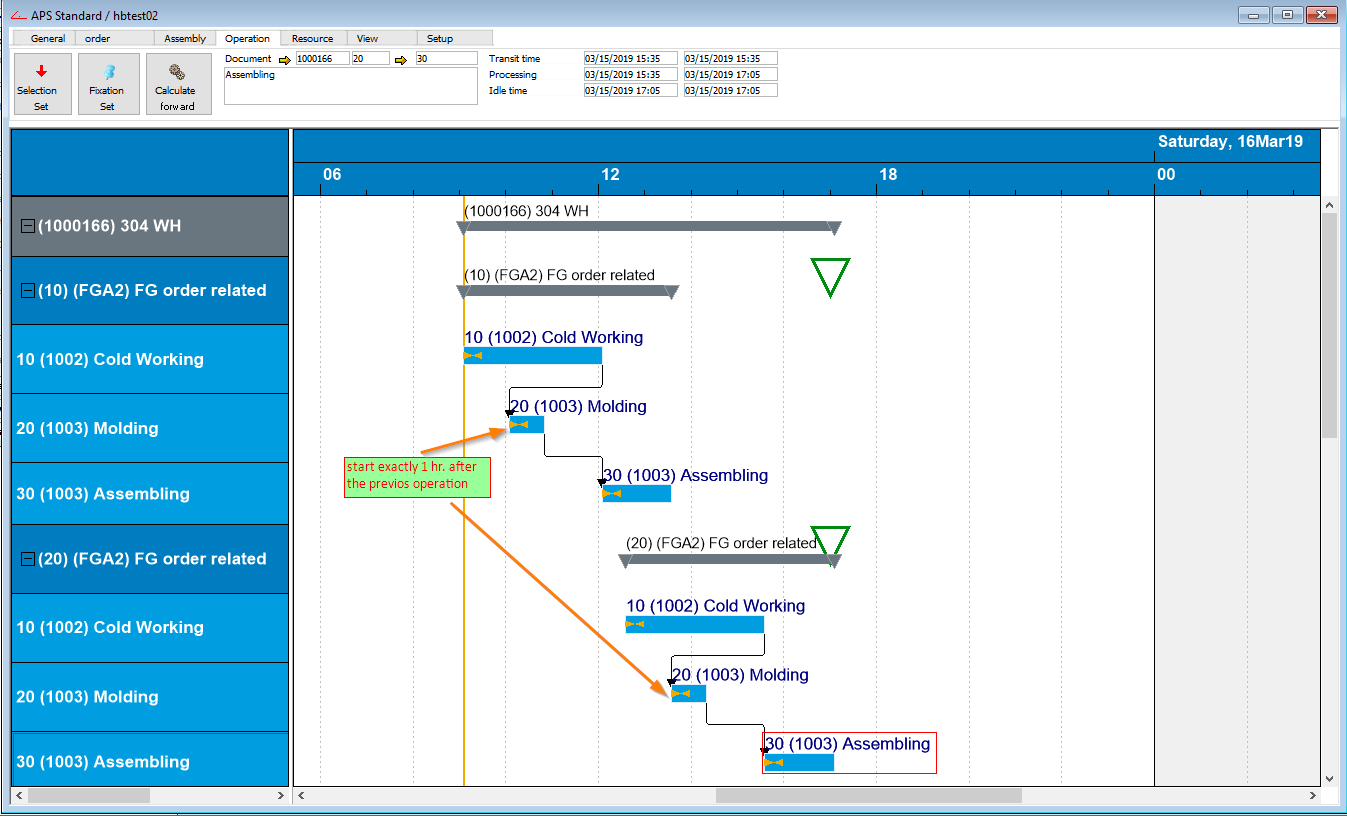Switch to the Assembly tab

pyautogui.click(x=183, y=38)
